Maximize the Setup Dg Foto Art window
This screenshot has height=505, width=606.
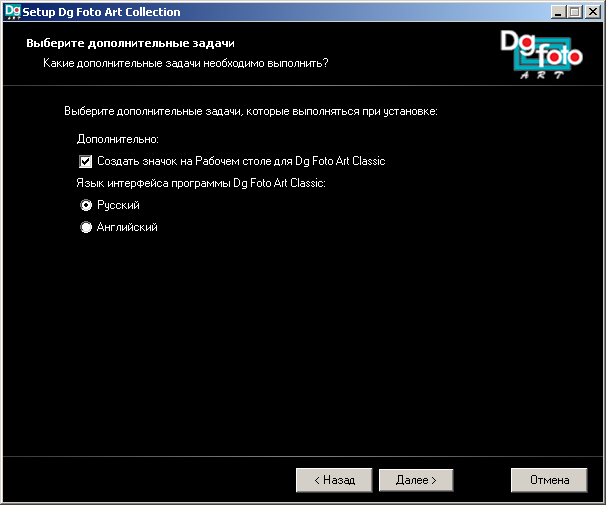tap(574, 12)
